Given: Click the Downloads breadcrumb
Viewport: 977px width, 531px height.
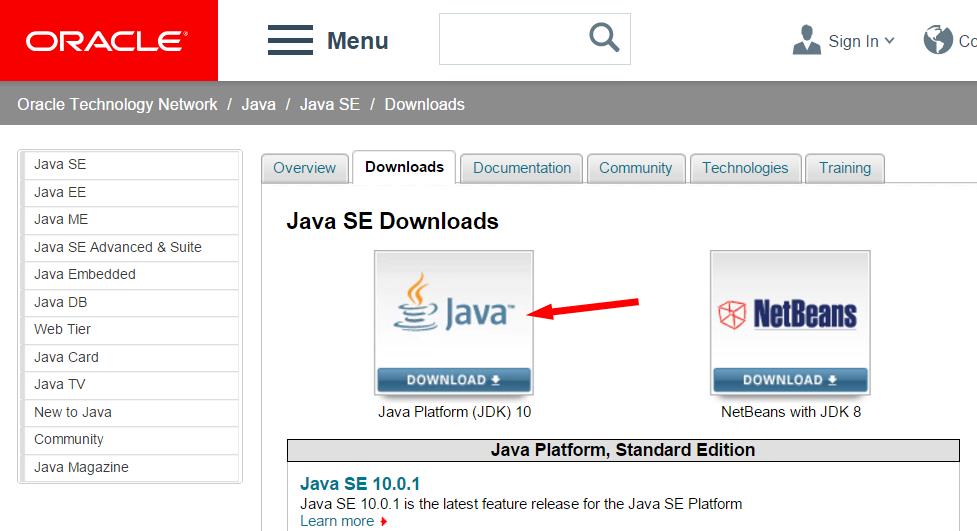Looking at the screenshot, I should click(424, 104).
